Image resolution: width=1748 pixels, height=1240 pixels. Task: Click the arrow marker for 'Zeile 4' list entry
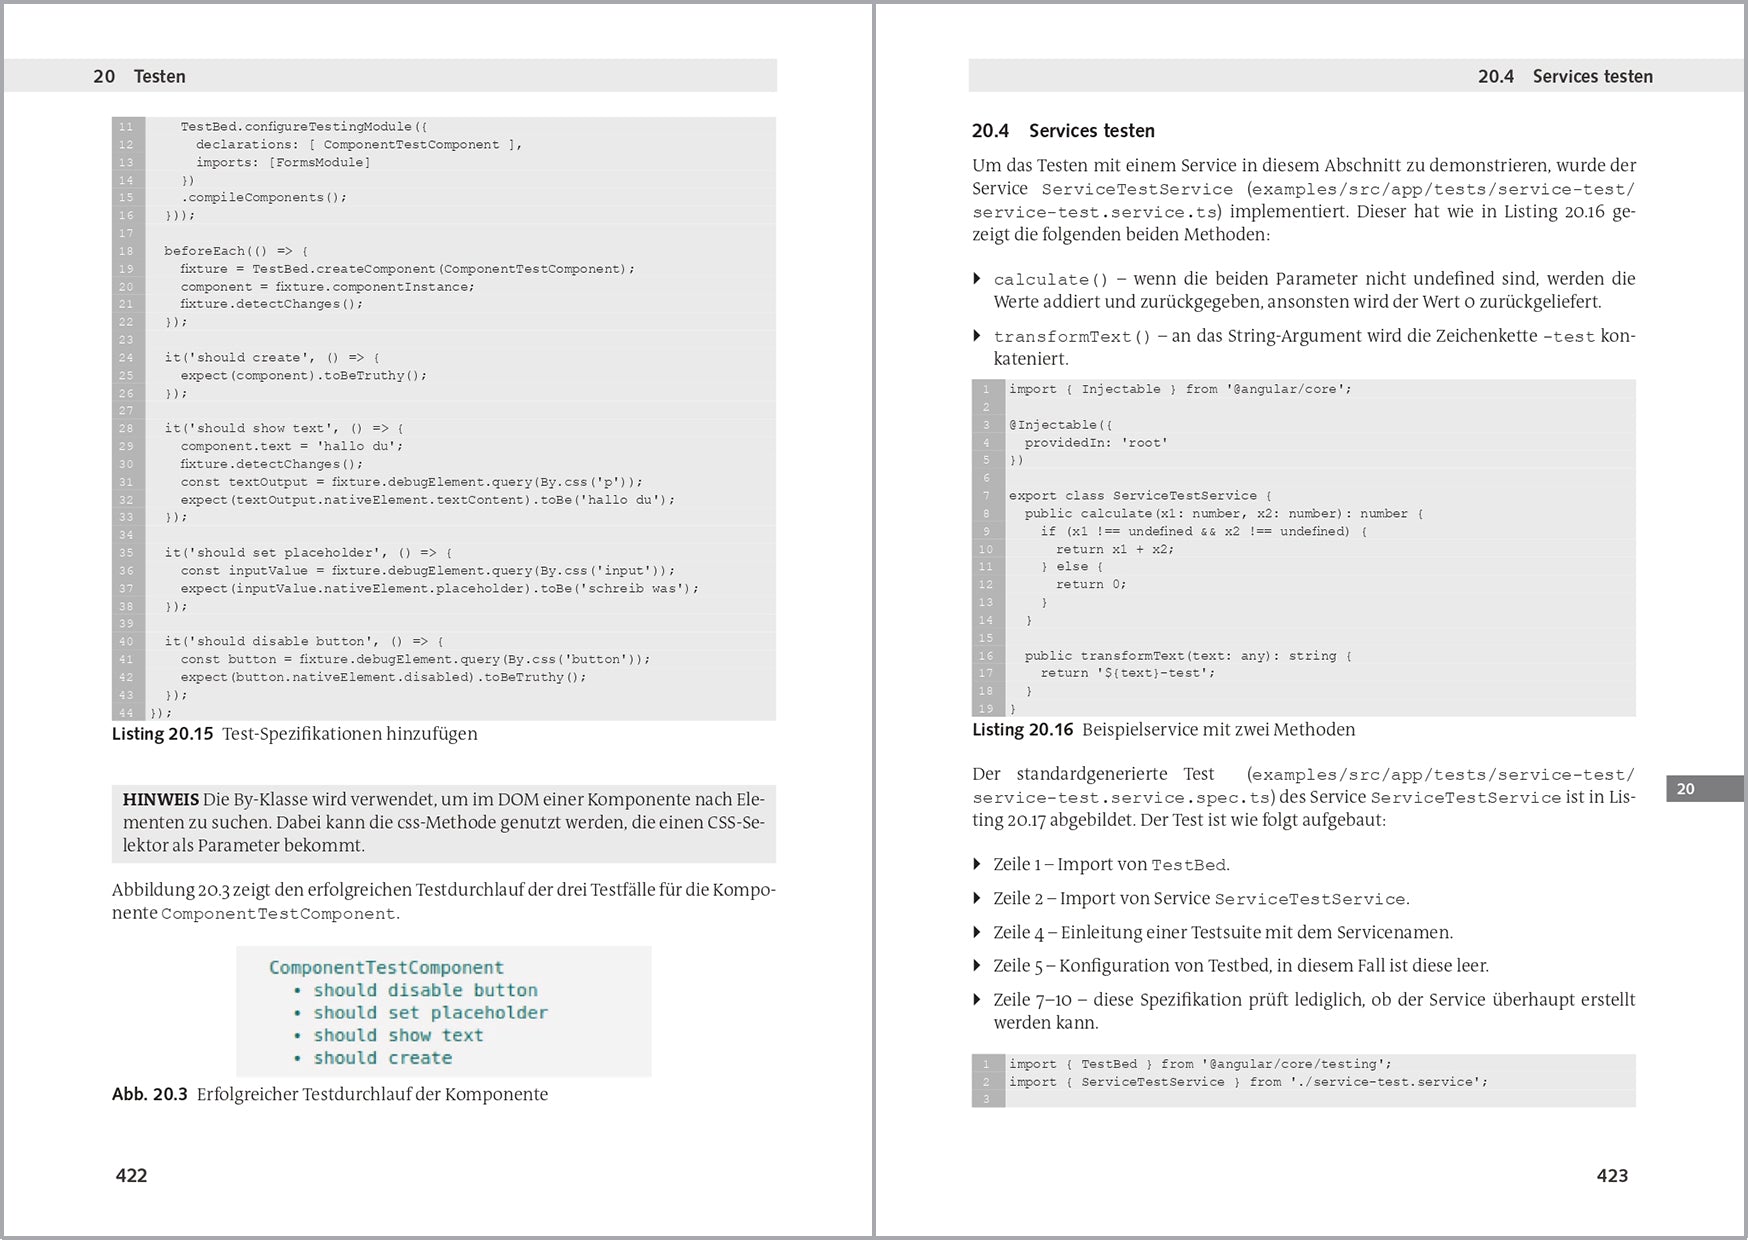[x=977, y=932]
